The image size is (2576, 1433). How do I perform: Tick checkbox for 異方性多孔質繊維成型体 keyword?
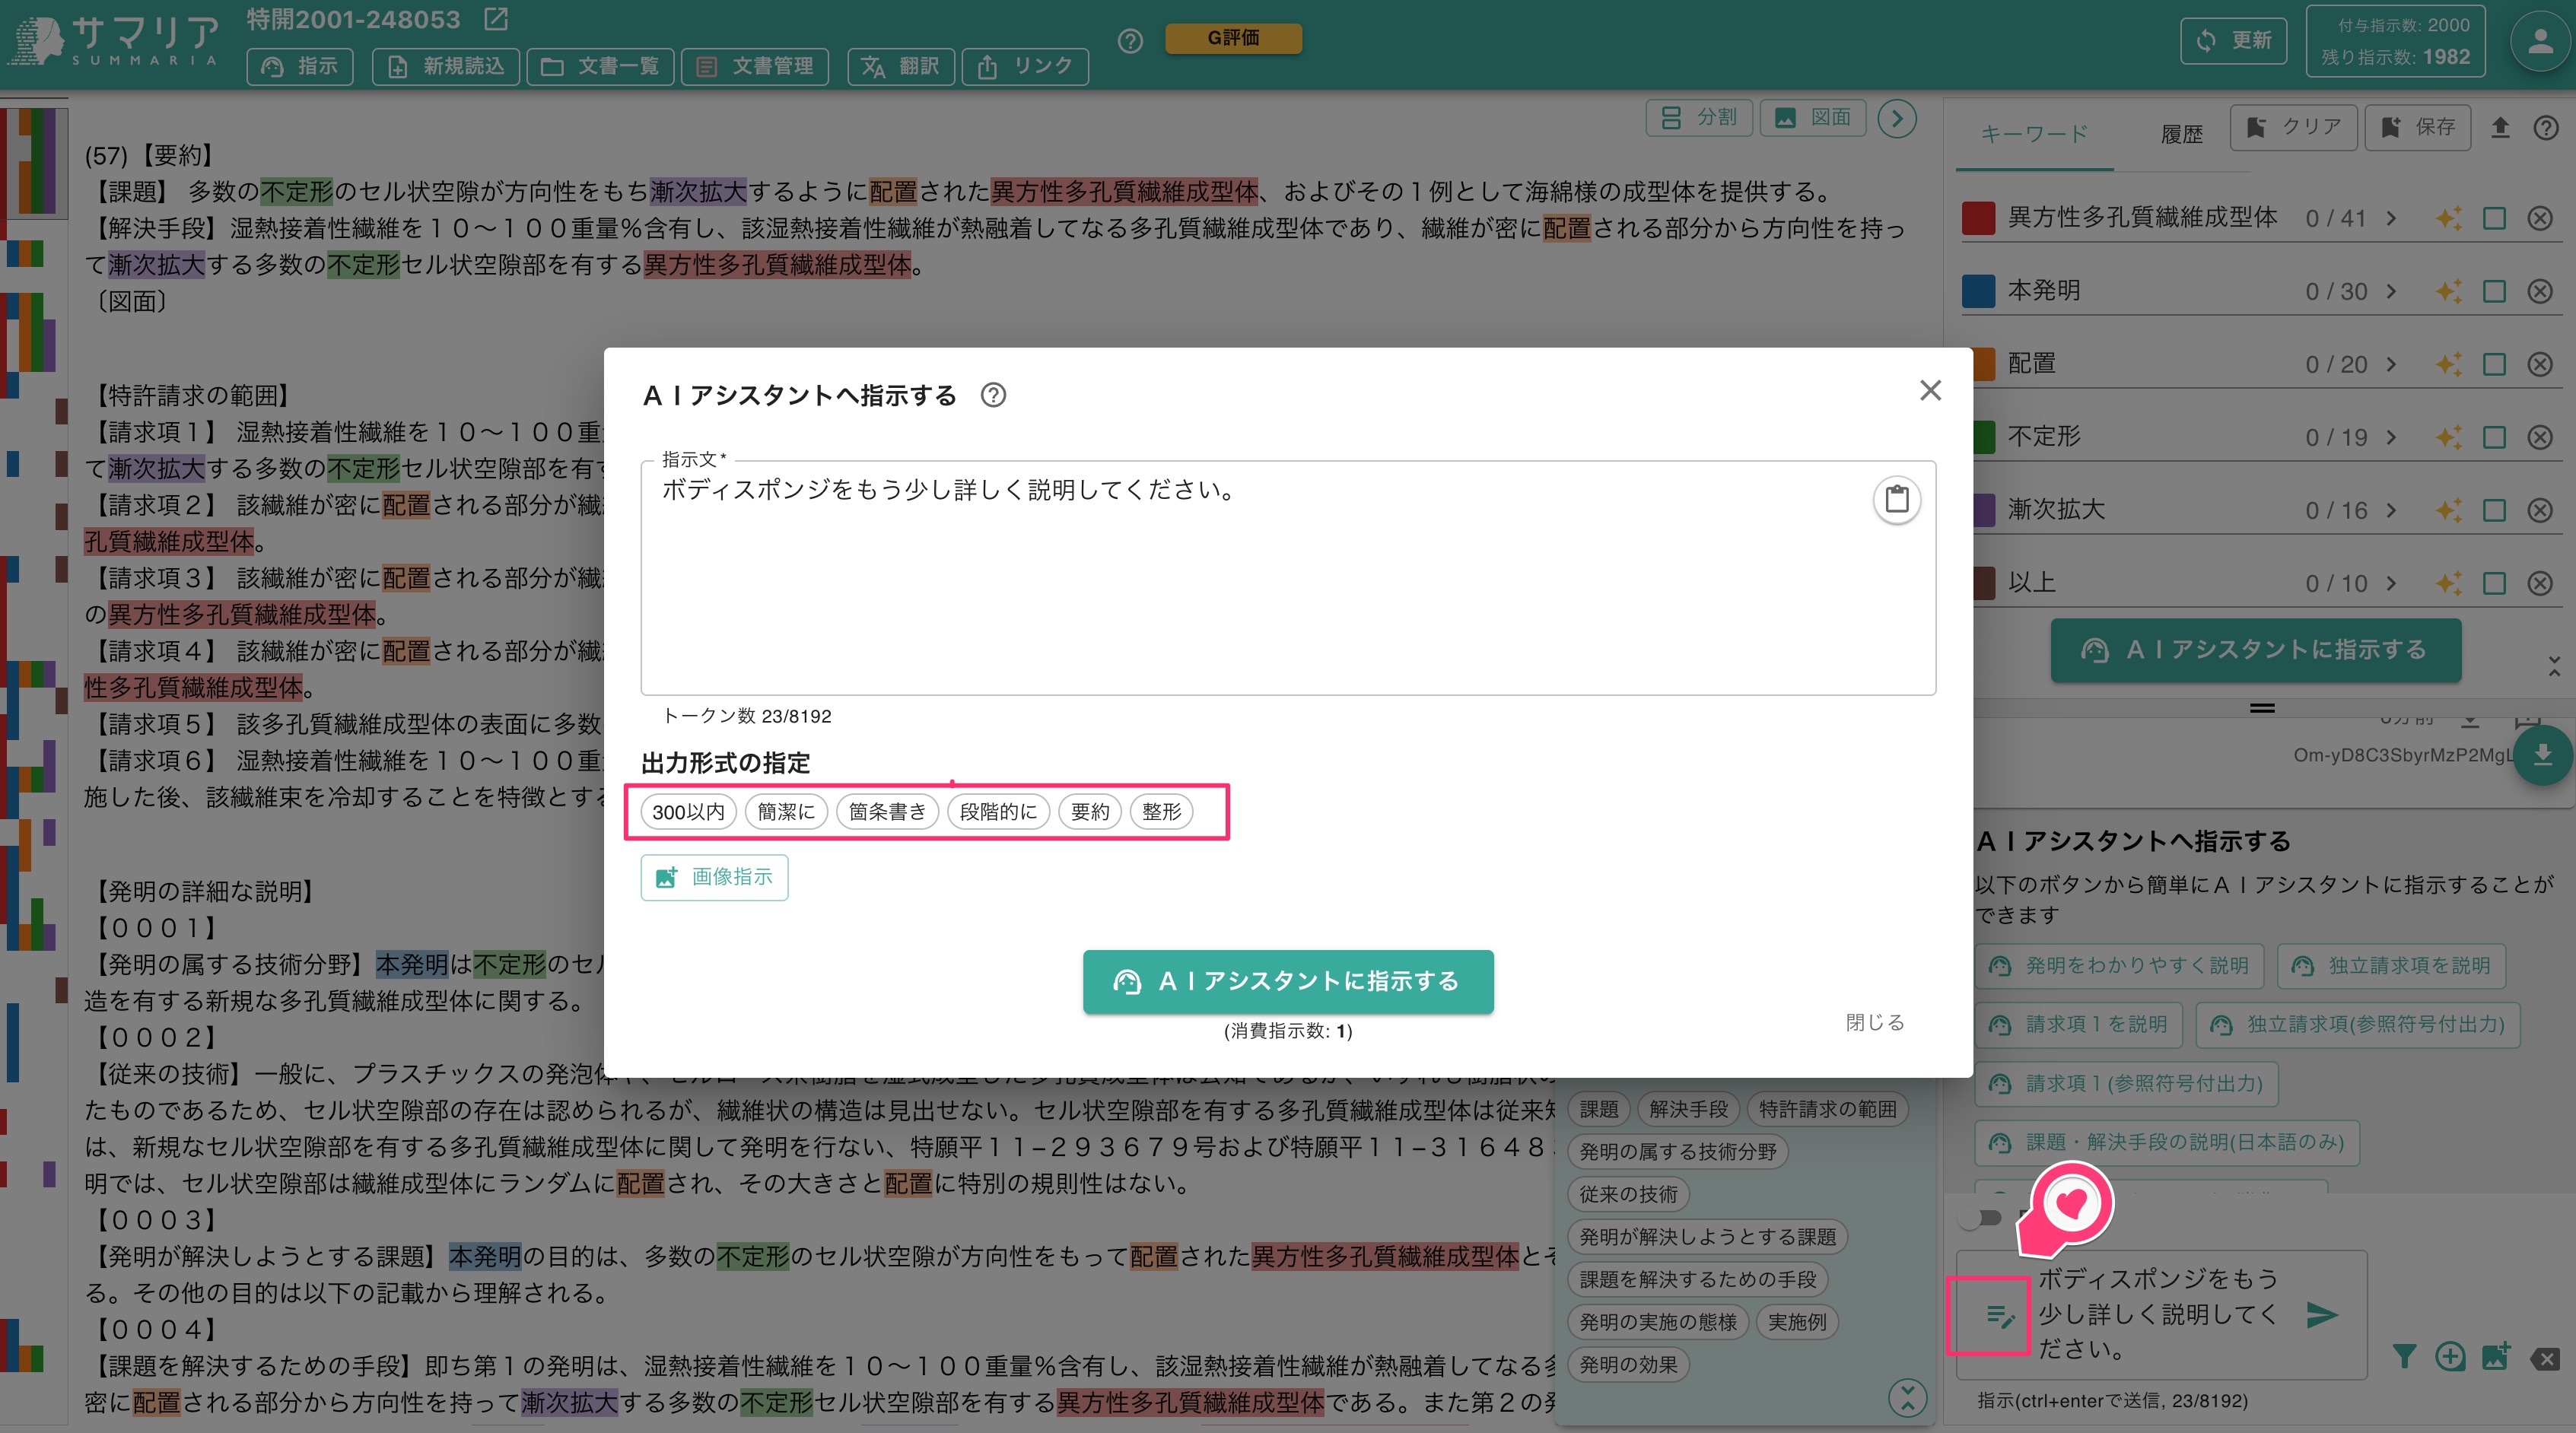(x=2494, y=218)
